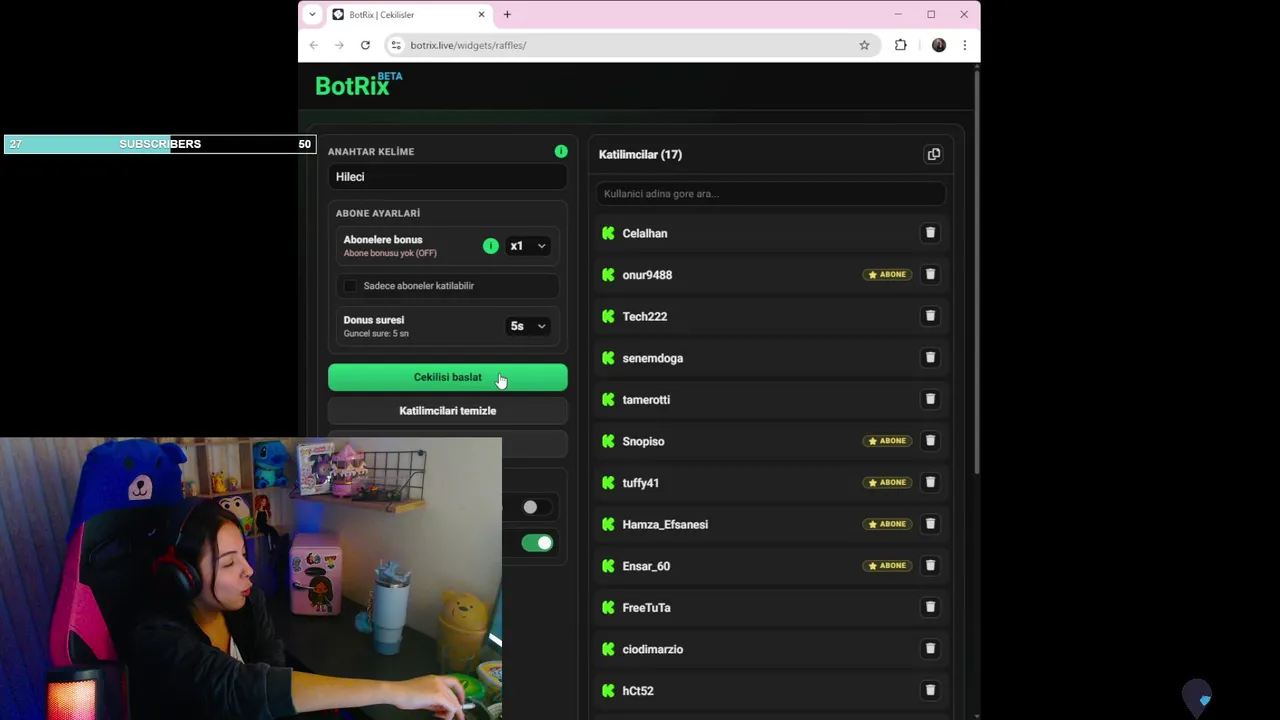Open Abonelere bonus x1 dropdown
The image size is (1280, 720).
(x=529, y=246)
